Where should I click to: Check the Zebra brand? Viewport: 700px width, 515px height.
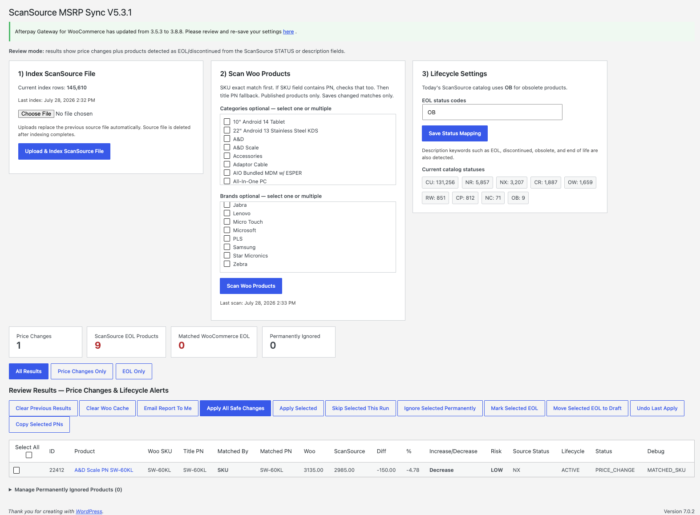point(227,264)
